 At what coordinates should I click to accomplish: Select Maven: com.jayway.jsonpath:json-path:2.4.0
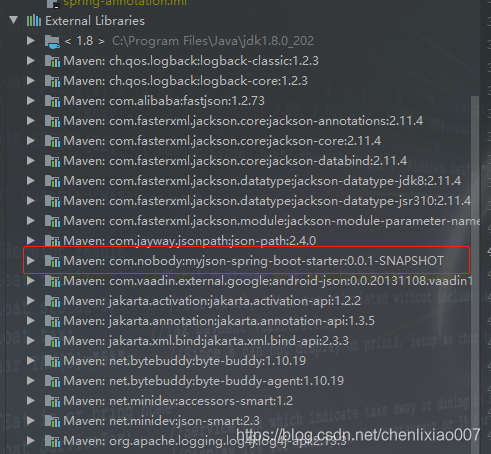point(190,241)
